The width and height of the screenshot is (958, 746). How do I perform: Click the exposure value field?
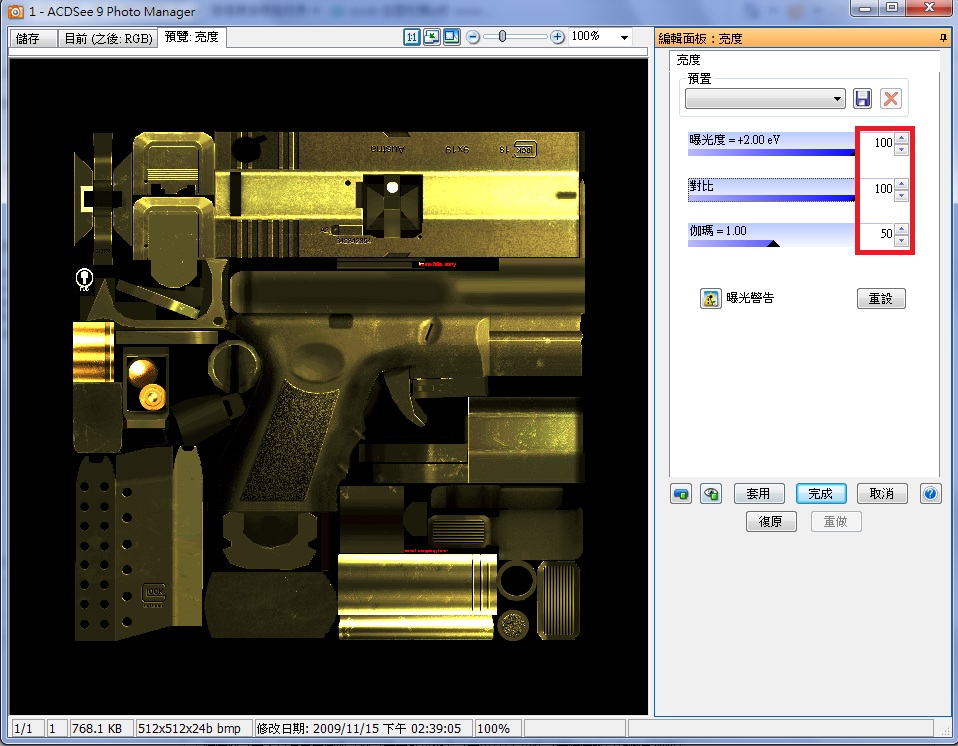(x=877, y=143)
